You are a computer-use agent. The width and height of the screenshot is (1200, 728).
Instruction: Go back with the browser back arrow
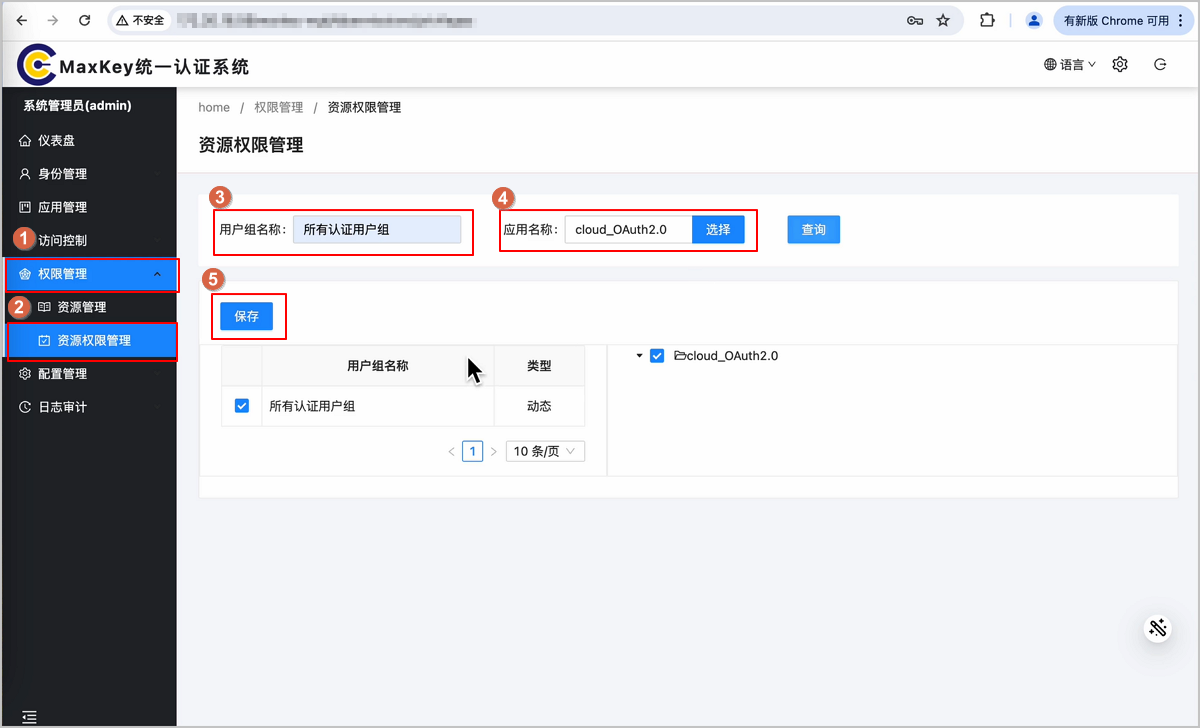point(22,20)
